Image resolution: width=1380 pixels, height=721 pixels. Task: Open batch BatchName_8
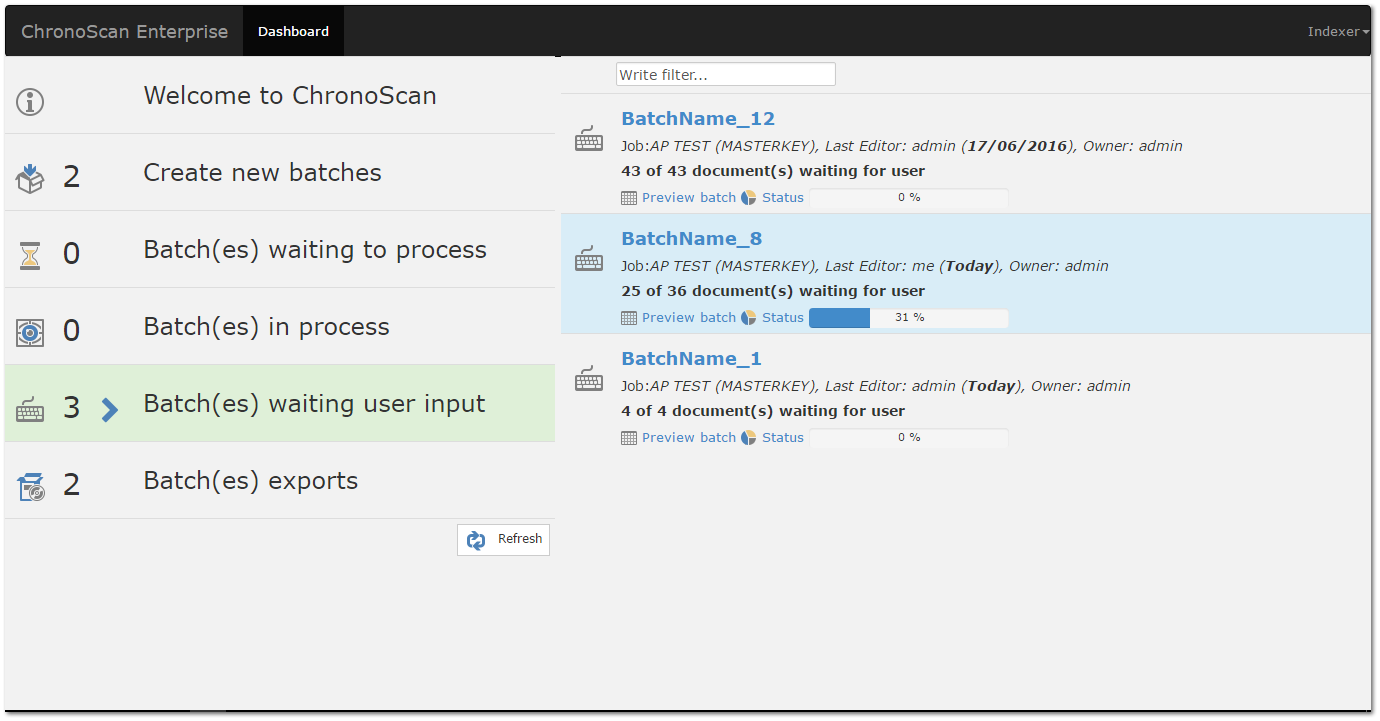click(692, 239)
